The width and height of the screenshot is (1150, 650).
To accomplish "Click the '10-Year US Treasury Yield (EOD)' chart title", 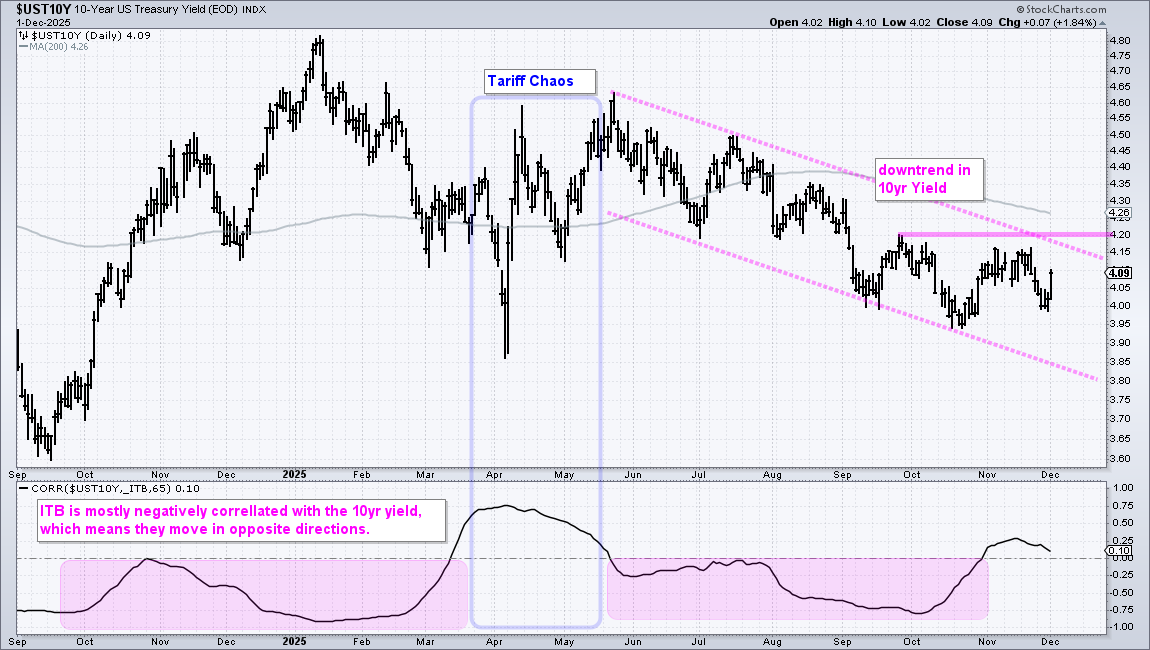I will 156,10.
